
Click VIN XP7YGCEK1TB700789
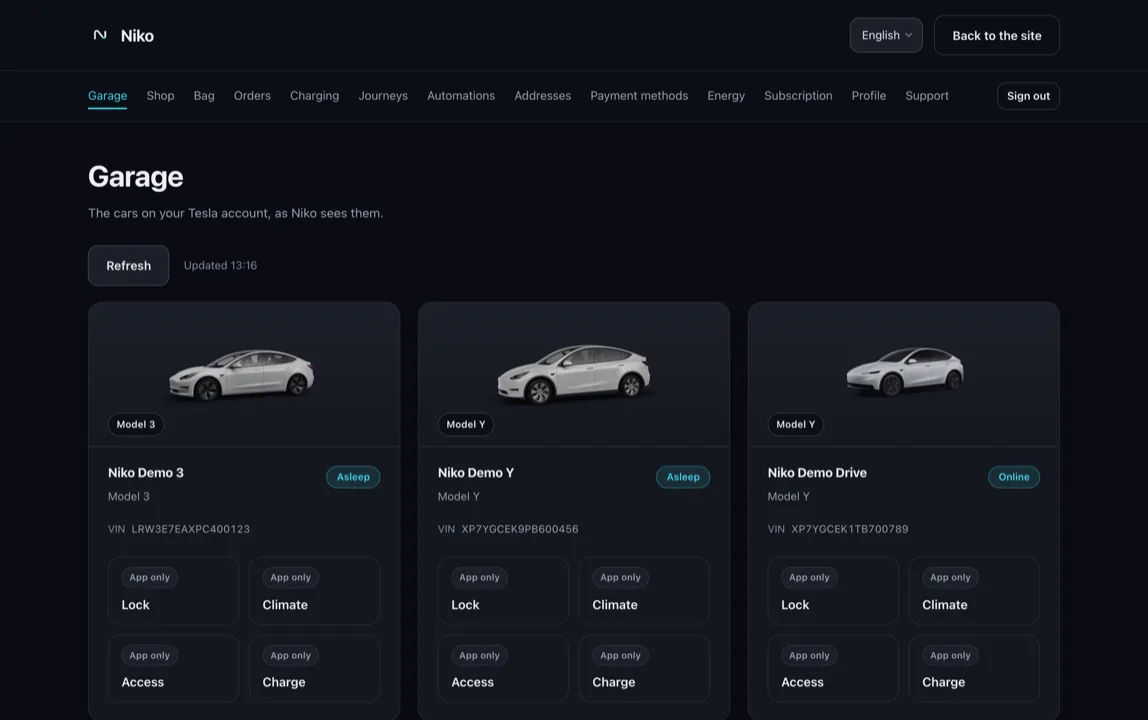pos(838,529)
